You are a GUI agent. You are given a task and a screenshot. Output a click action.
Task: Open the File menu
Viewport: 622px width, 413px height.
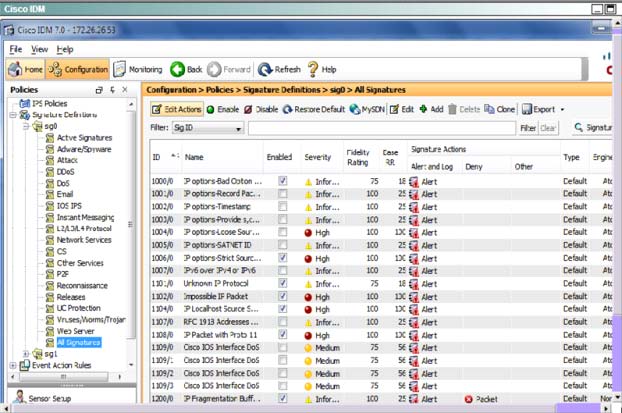[x=16, y=50]
